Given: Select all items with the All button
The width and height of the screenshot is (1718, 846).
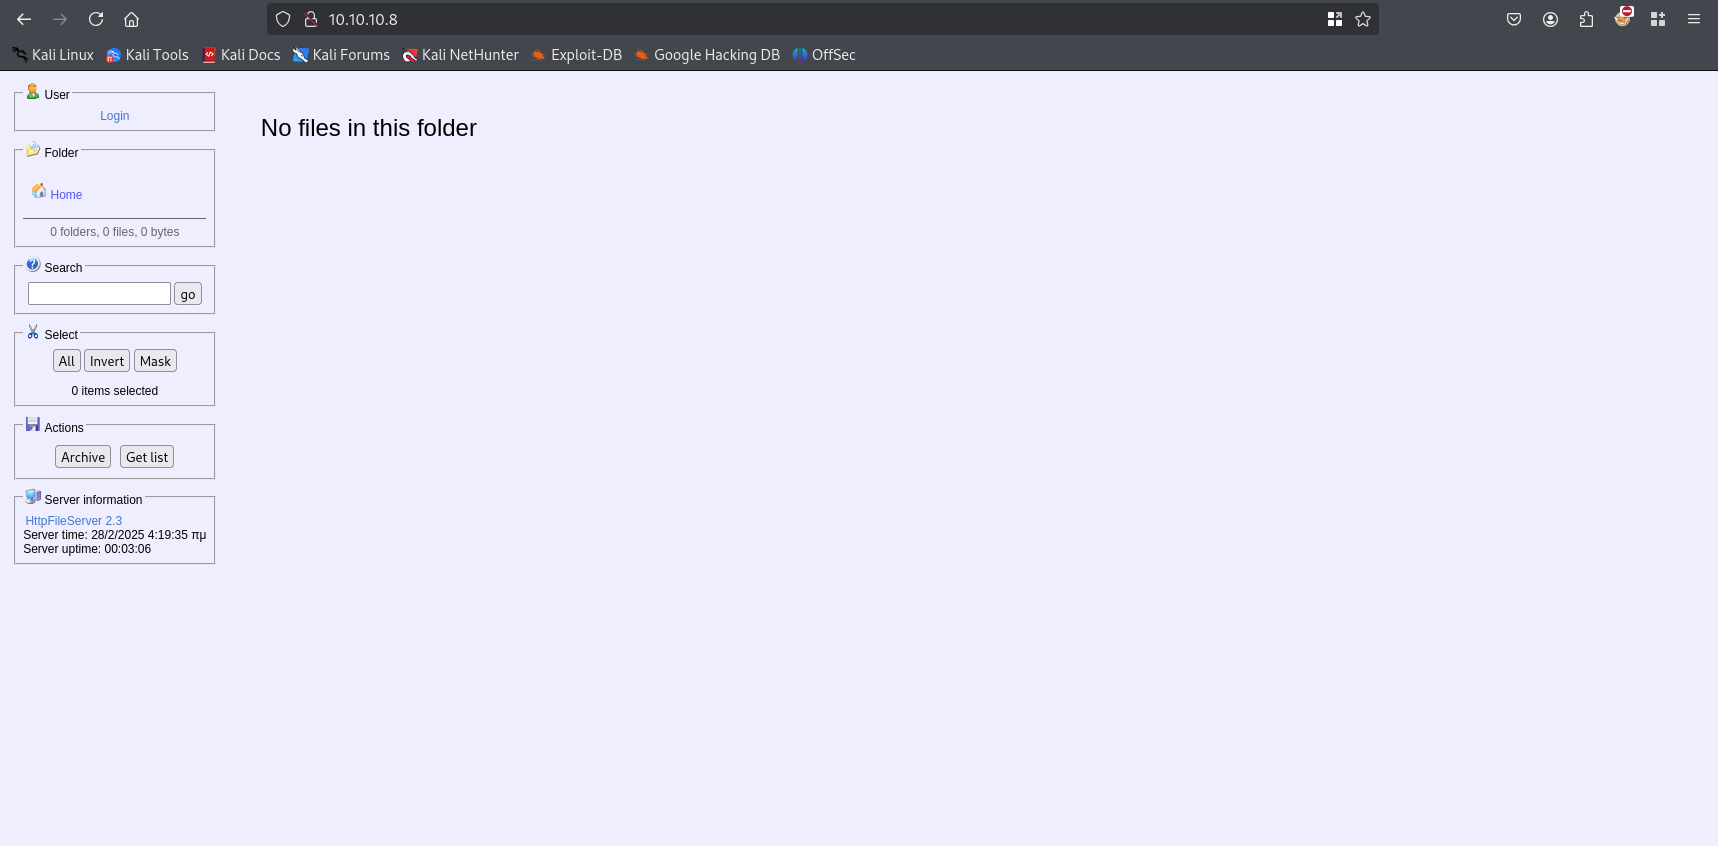Looking at the screenshot, I should [x=67, y=361].
